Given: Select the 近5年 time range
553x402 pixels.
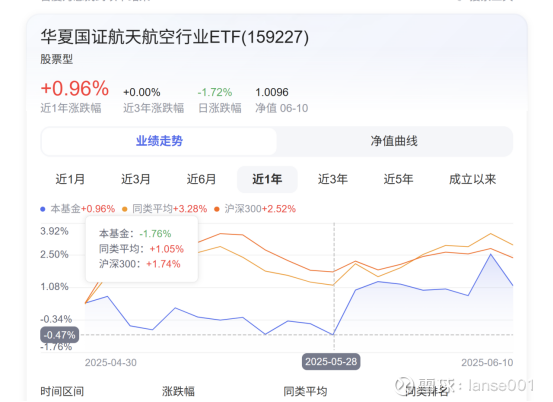Looking at the screenshot, I should pos(398,179).
